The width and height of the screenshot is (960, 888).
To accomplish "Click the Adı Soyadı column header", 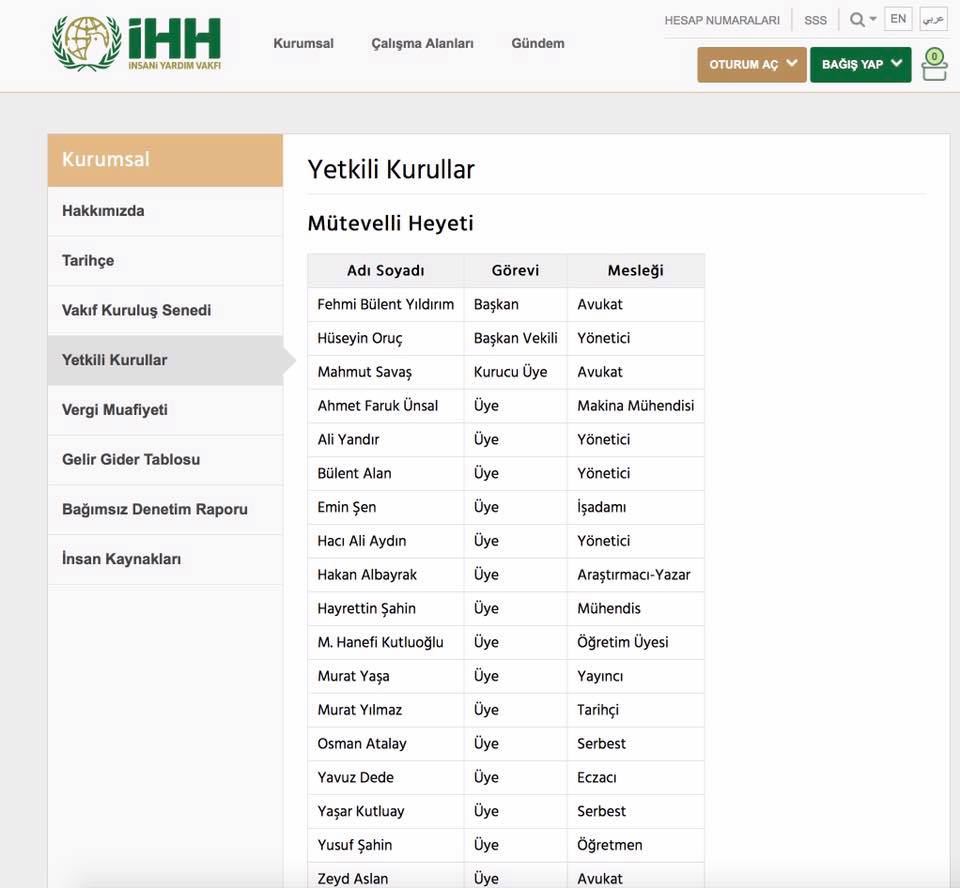I will click(x=385, y=270).
